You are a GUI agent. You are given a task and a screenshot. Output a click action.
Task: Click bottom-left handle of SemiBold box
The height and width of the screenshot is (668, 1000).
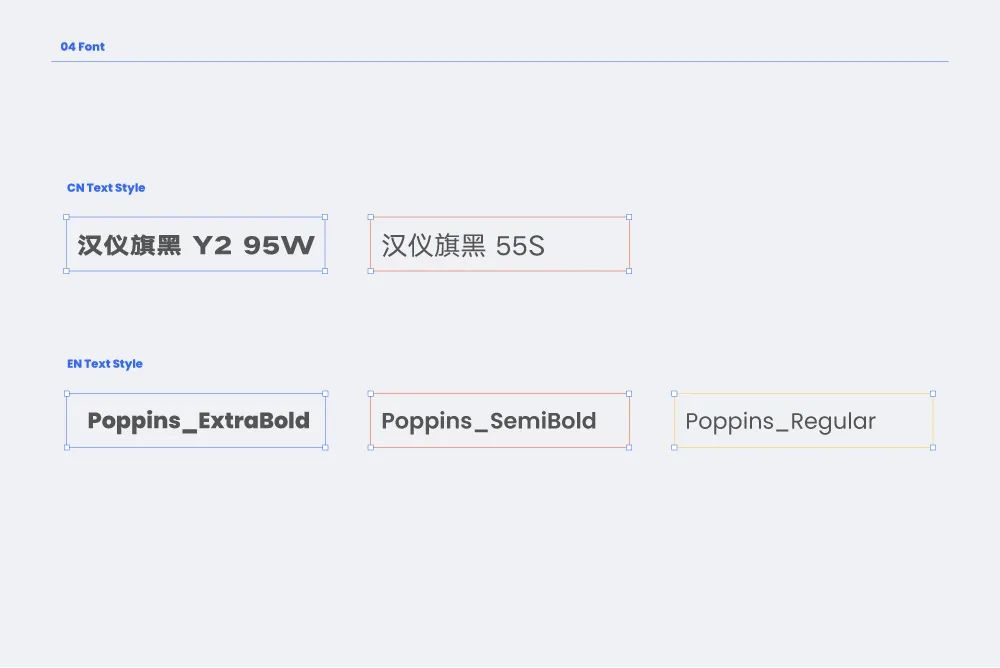371,448
